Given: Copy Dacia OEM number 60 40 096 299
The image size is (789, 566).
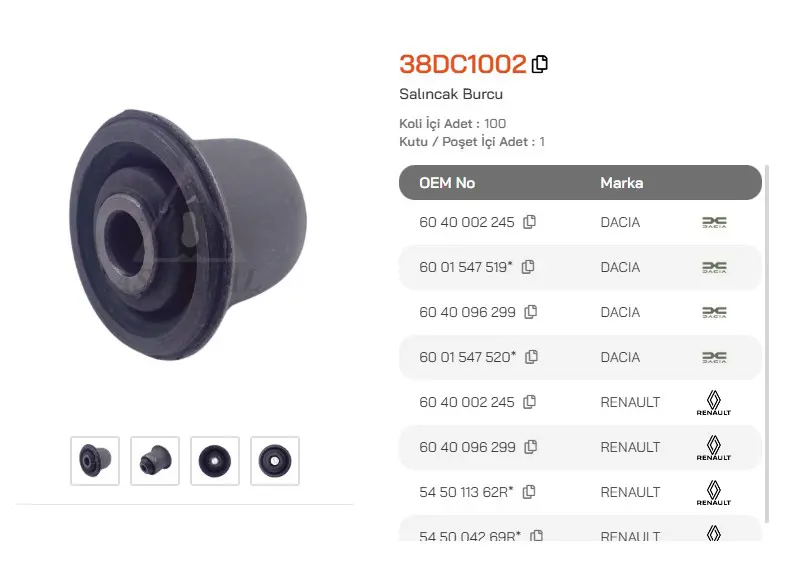Looking at the screenshot, I should (x=531, y=312).
